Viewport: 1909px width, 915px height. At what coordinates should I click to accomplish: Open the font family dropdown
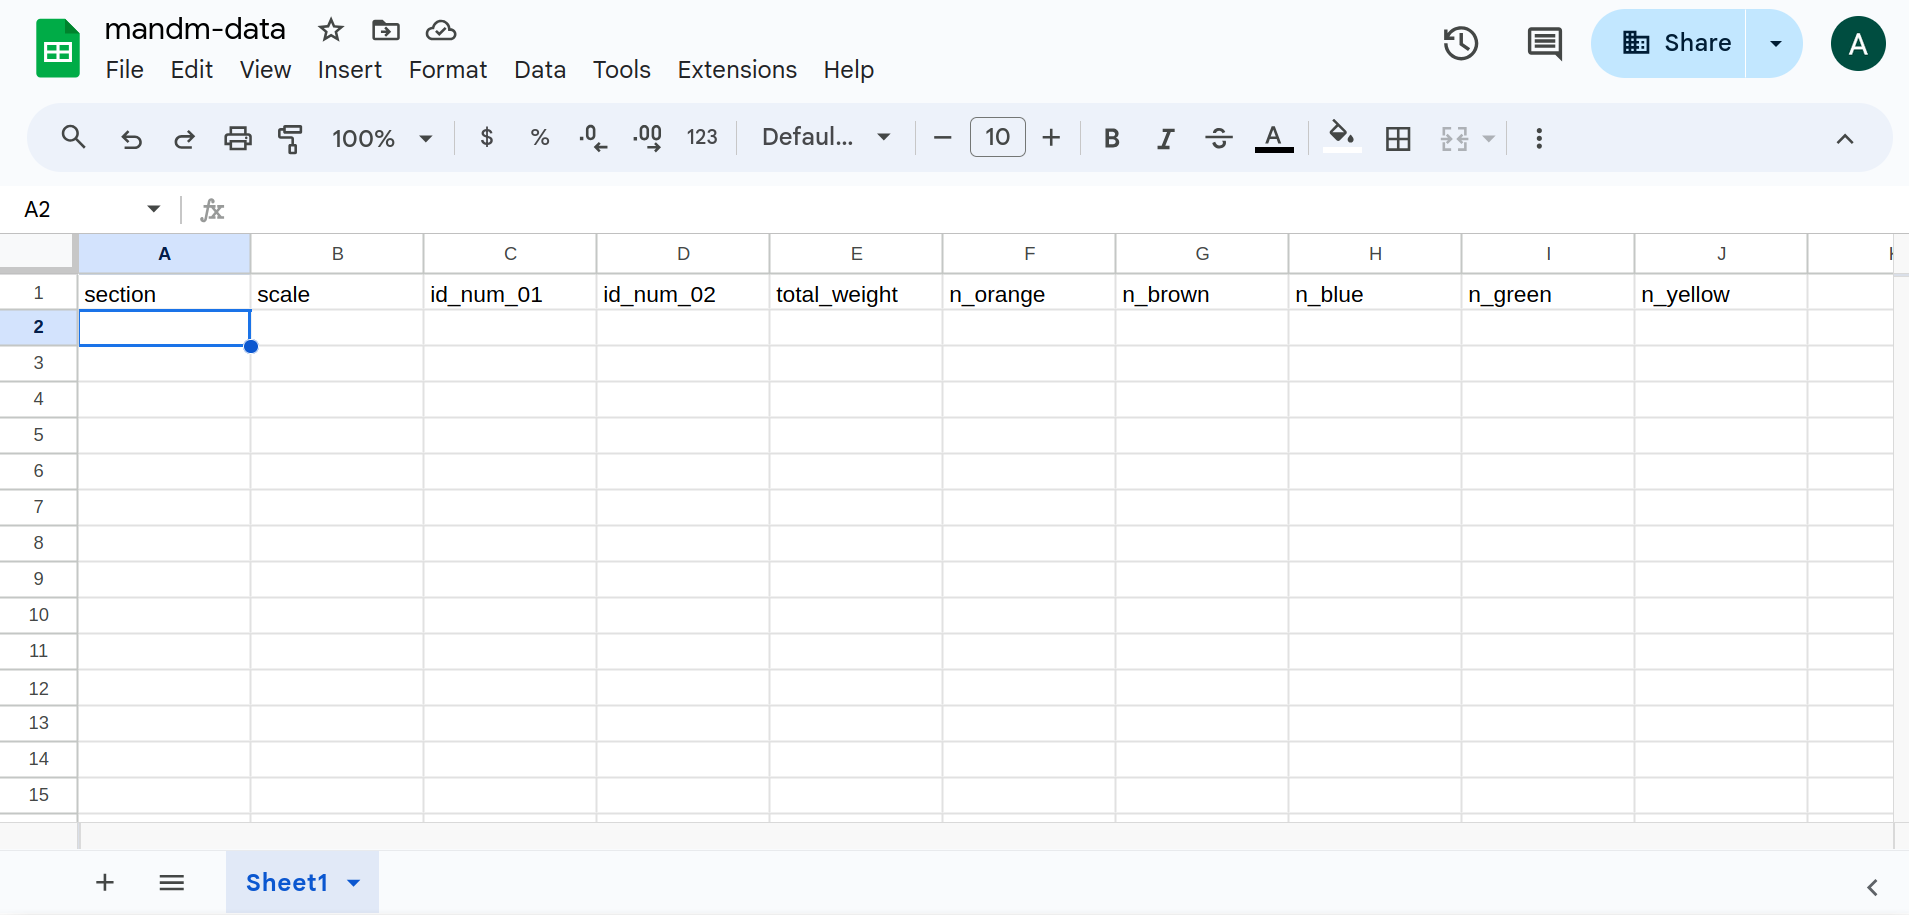click(x=825, y=137)
